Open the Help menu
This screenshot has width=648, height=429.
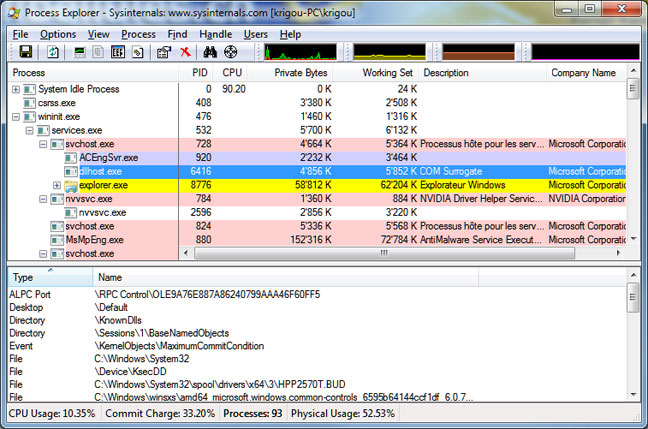click(x=290, y=34)
